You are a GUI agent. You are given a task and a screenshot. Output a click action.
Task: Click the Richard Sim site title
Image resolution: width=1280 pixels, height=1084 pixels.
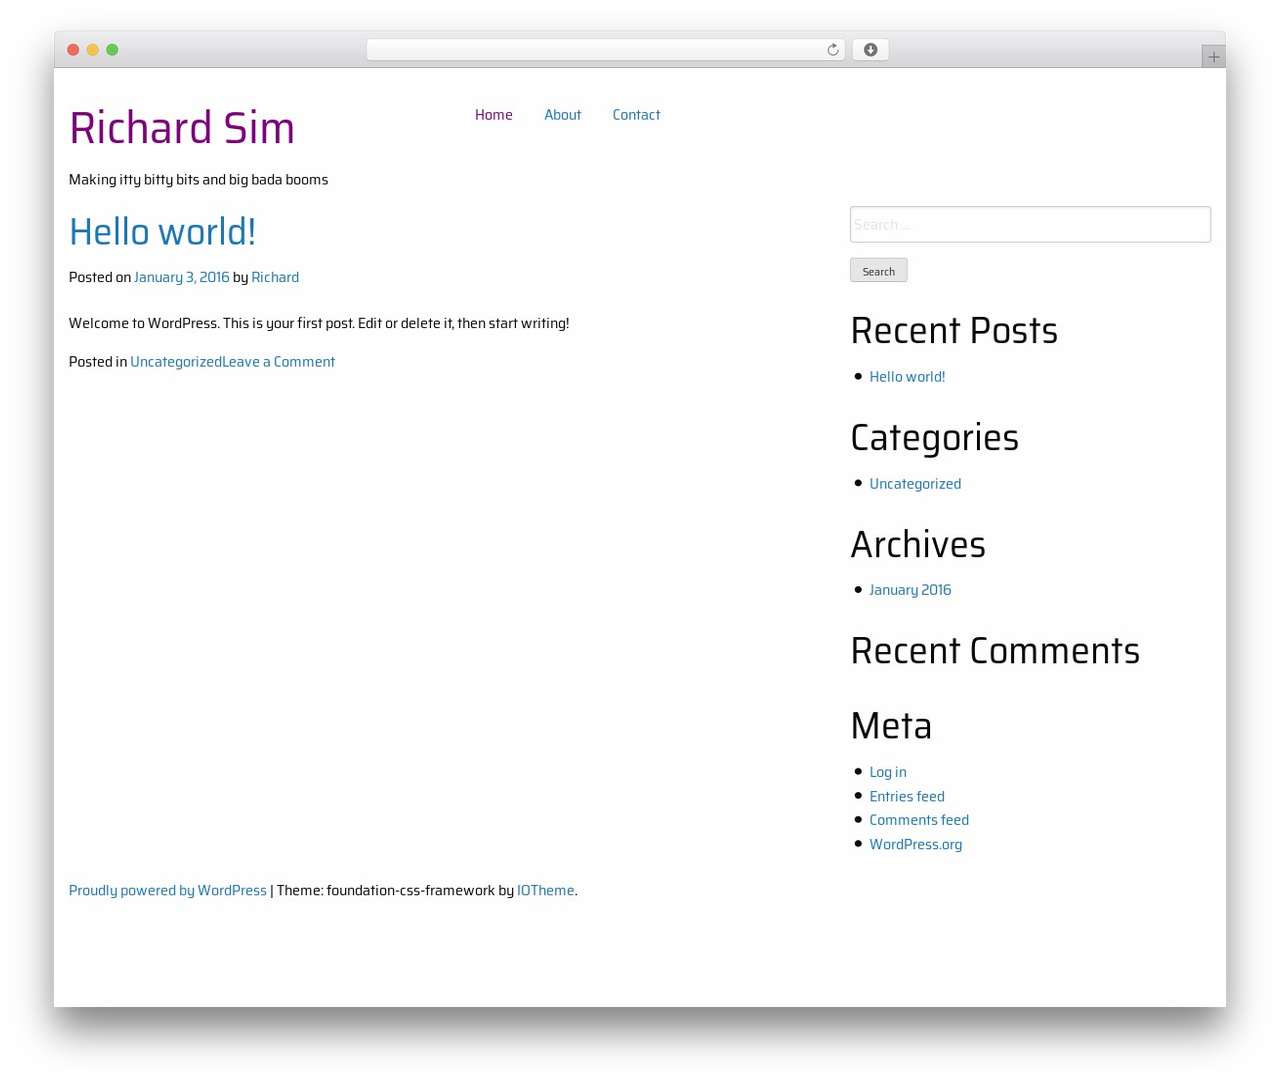(182, 128)
